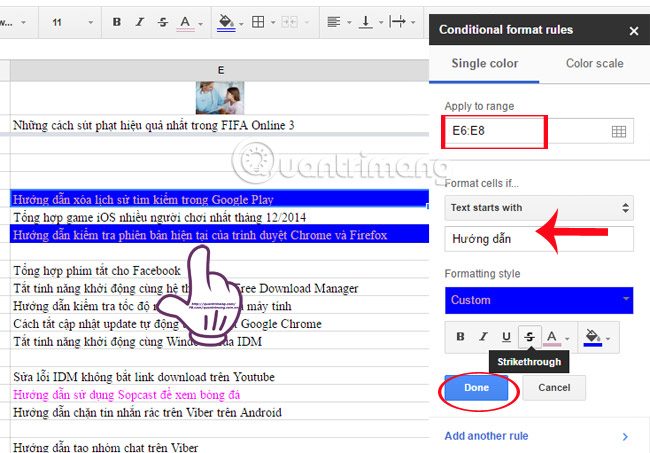This screenshot has height=453, width=650.
Task: Open fill color dropdown arrow in main toolbar
Action: (x=241, y=24)
